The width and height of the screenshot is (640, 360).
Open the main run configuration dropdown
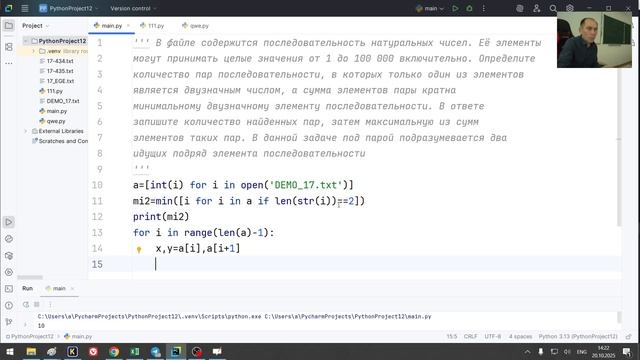click(x=429, y=8)
